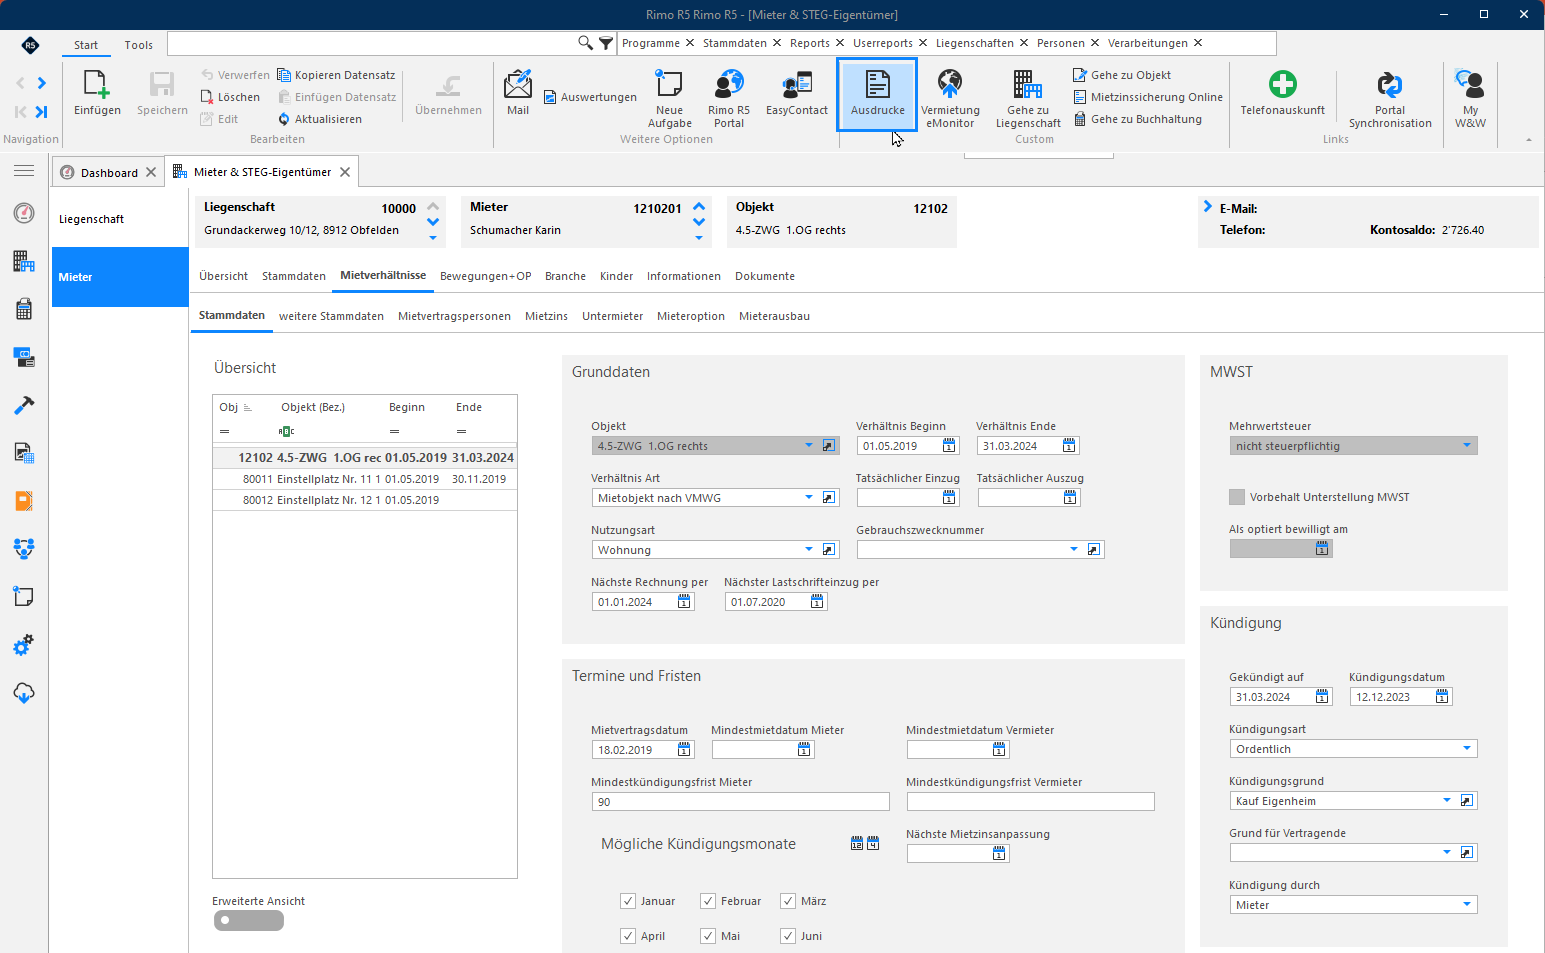Open the Mietzins subtab

(546, 316)
